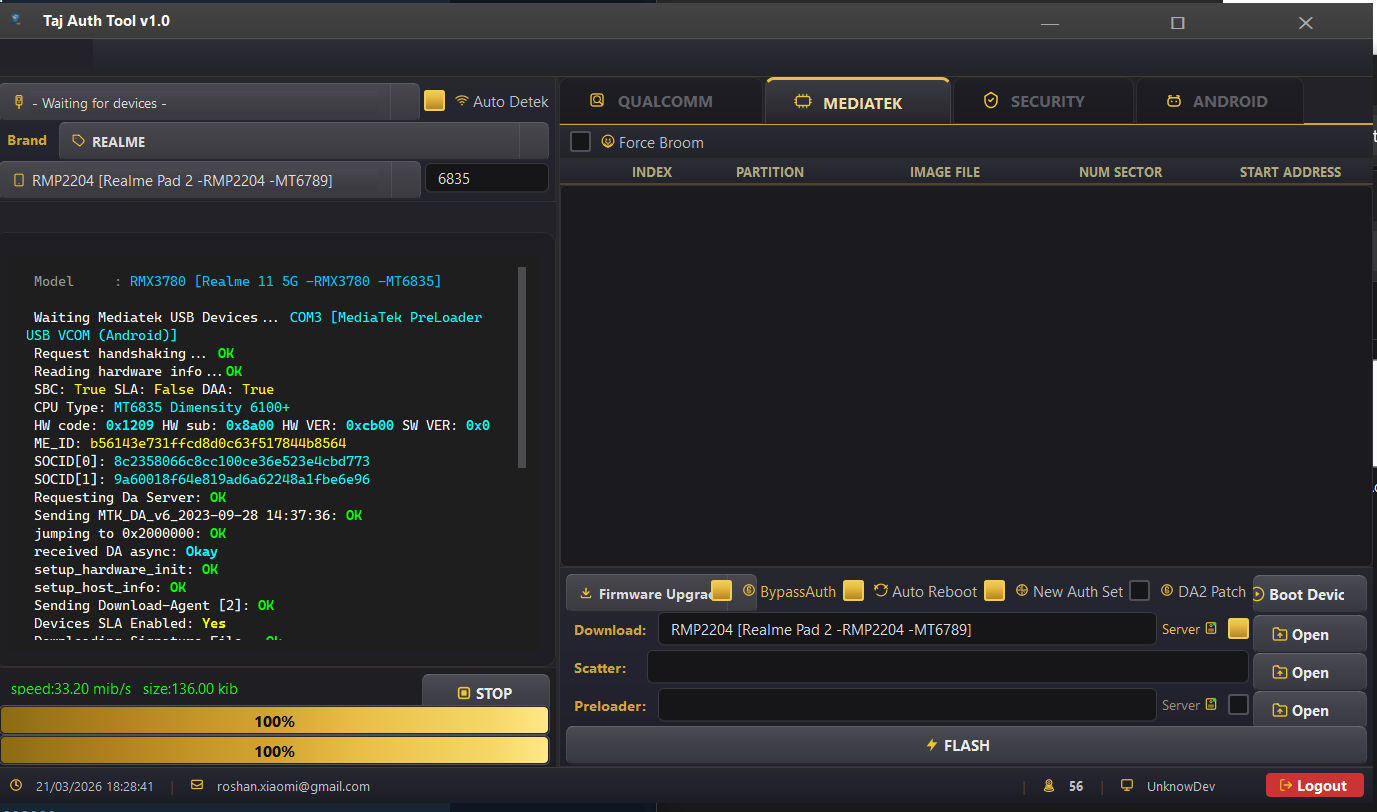This screenshot has height=812, width=1377.
Task: Switch to the SECURITY tab
Action: (1043, 100)
